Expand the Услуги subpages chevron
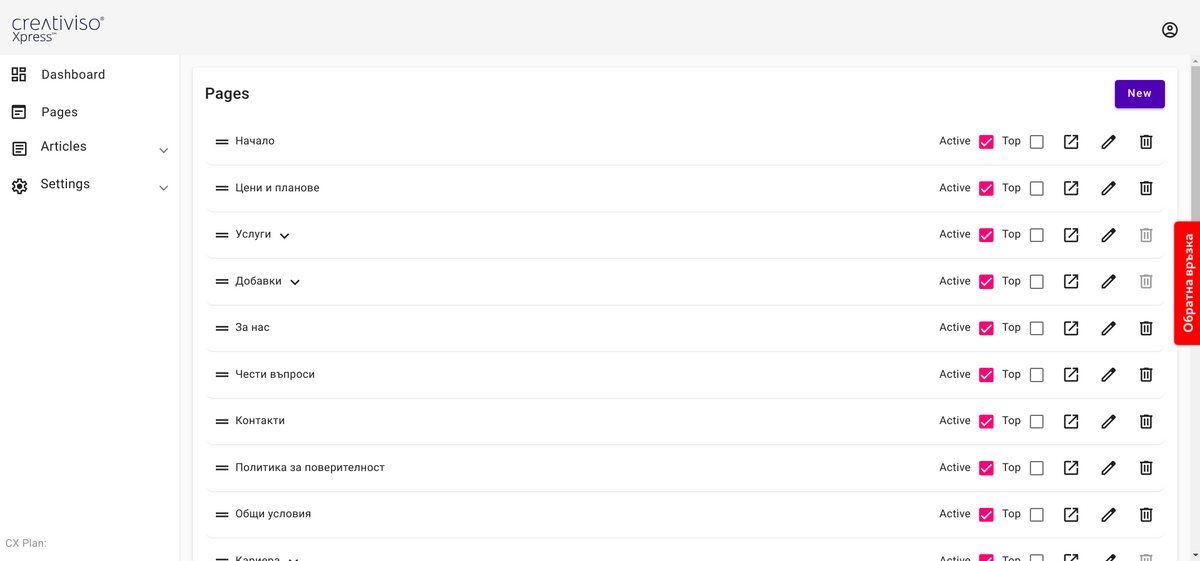Viewport: 1200px width, 561px height. pyautogui.click(x=285, y=236)
